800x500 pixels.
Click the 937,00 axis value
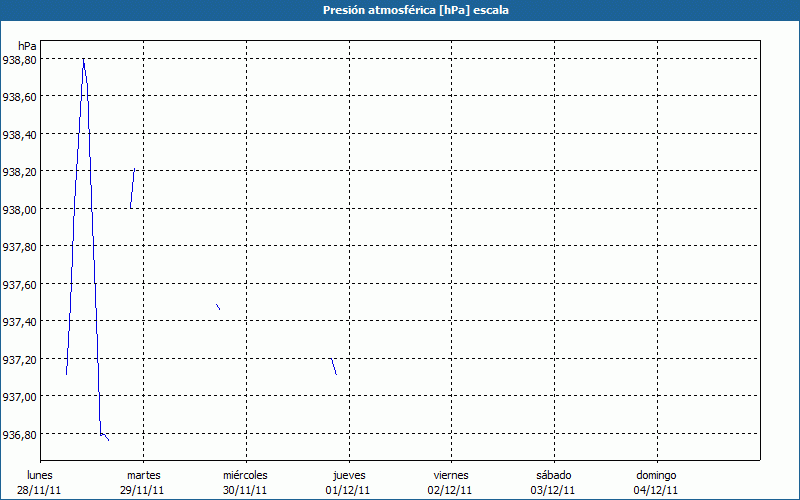tap(19, 397)
